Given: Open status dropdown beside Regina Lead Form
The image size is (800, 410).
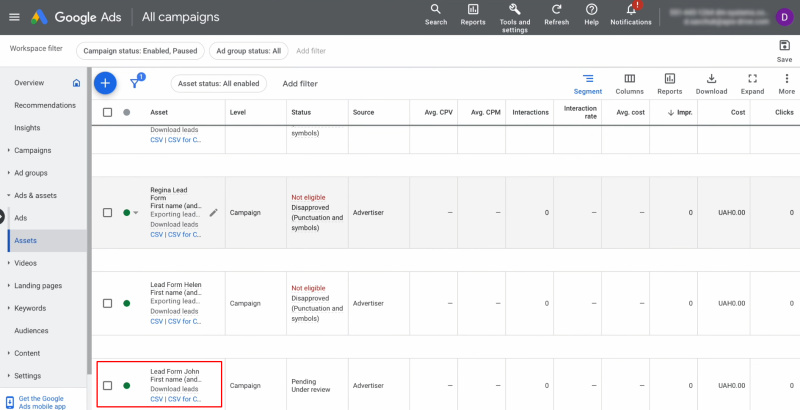Looking at the screenshot, I should click(x=136, y=213).
